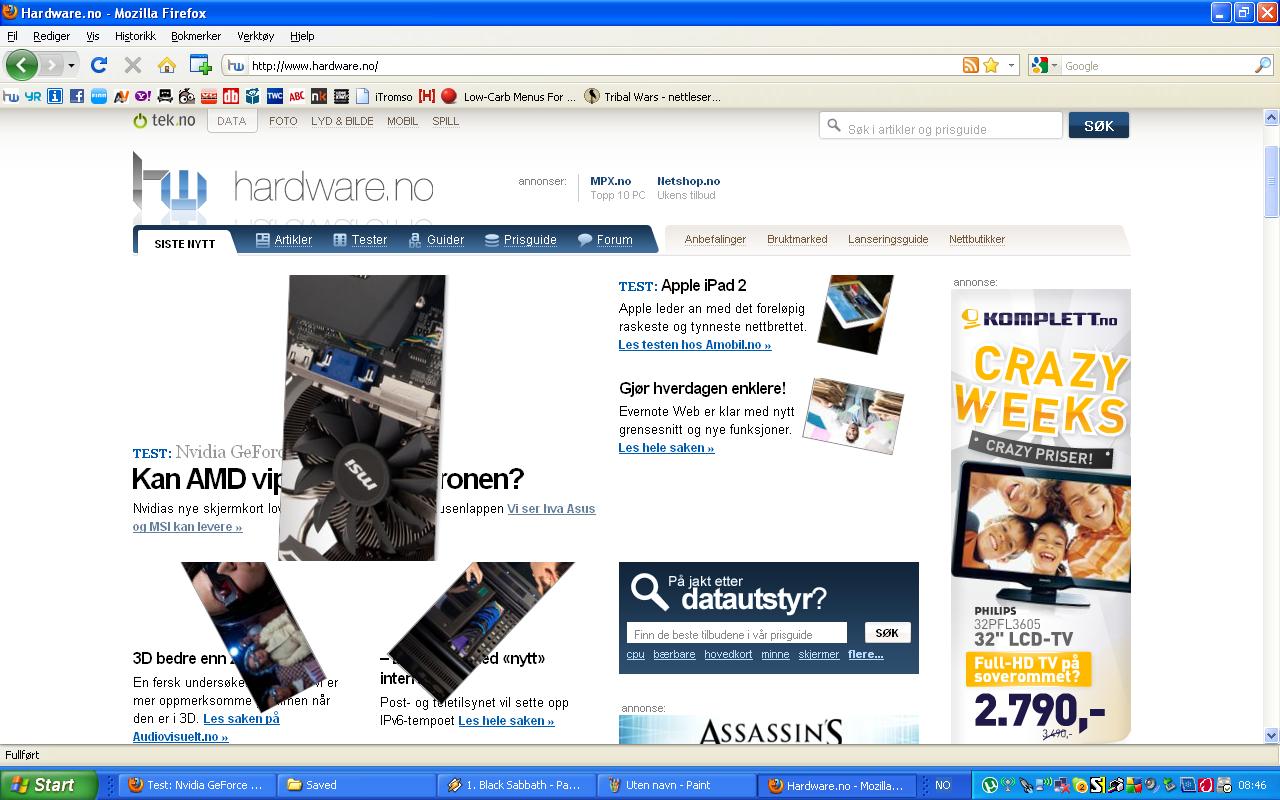1280x800 pixels.
Task: Click the RSS feed icon in the address bar
Action: tap(970, 65)
